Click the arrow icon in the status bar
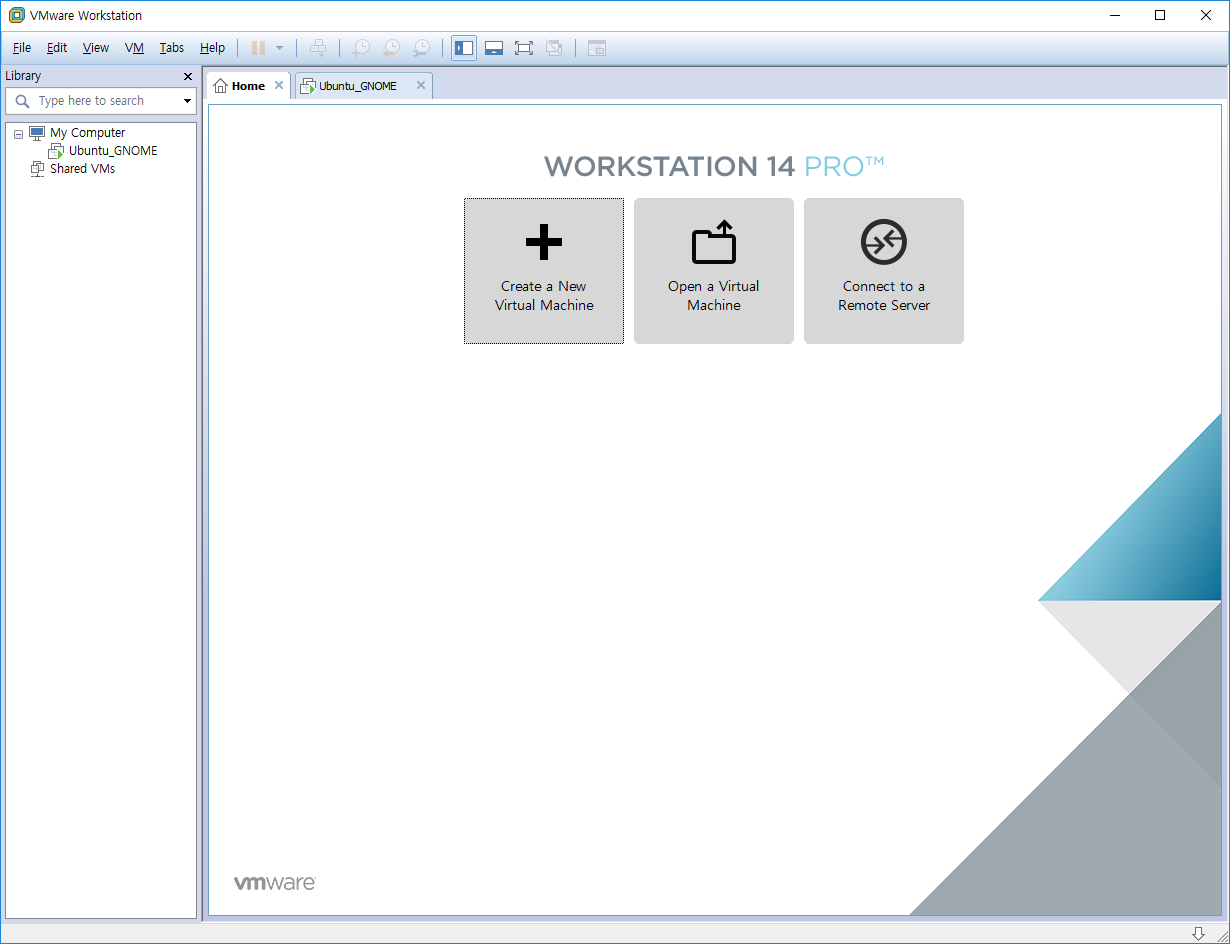This screenshot has width=1230, height=944. 1198,933
